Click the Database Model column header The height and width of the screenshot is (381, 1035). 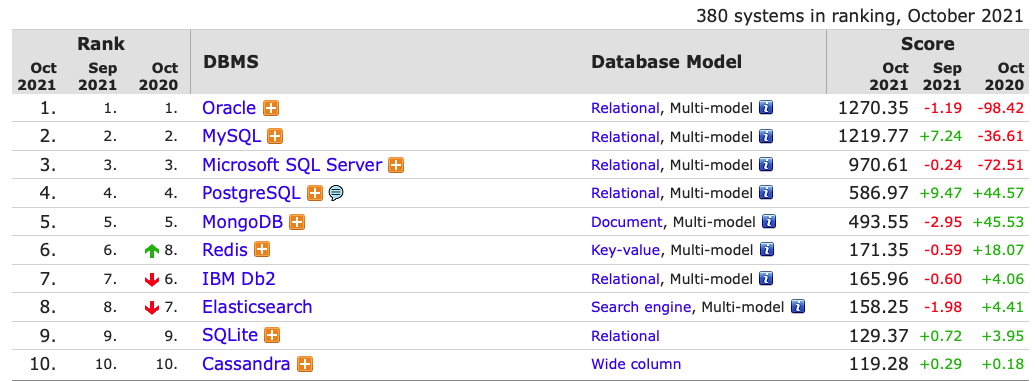667,62
